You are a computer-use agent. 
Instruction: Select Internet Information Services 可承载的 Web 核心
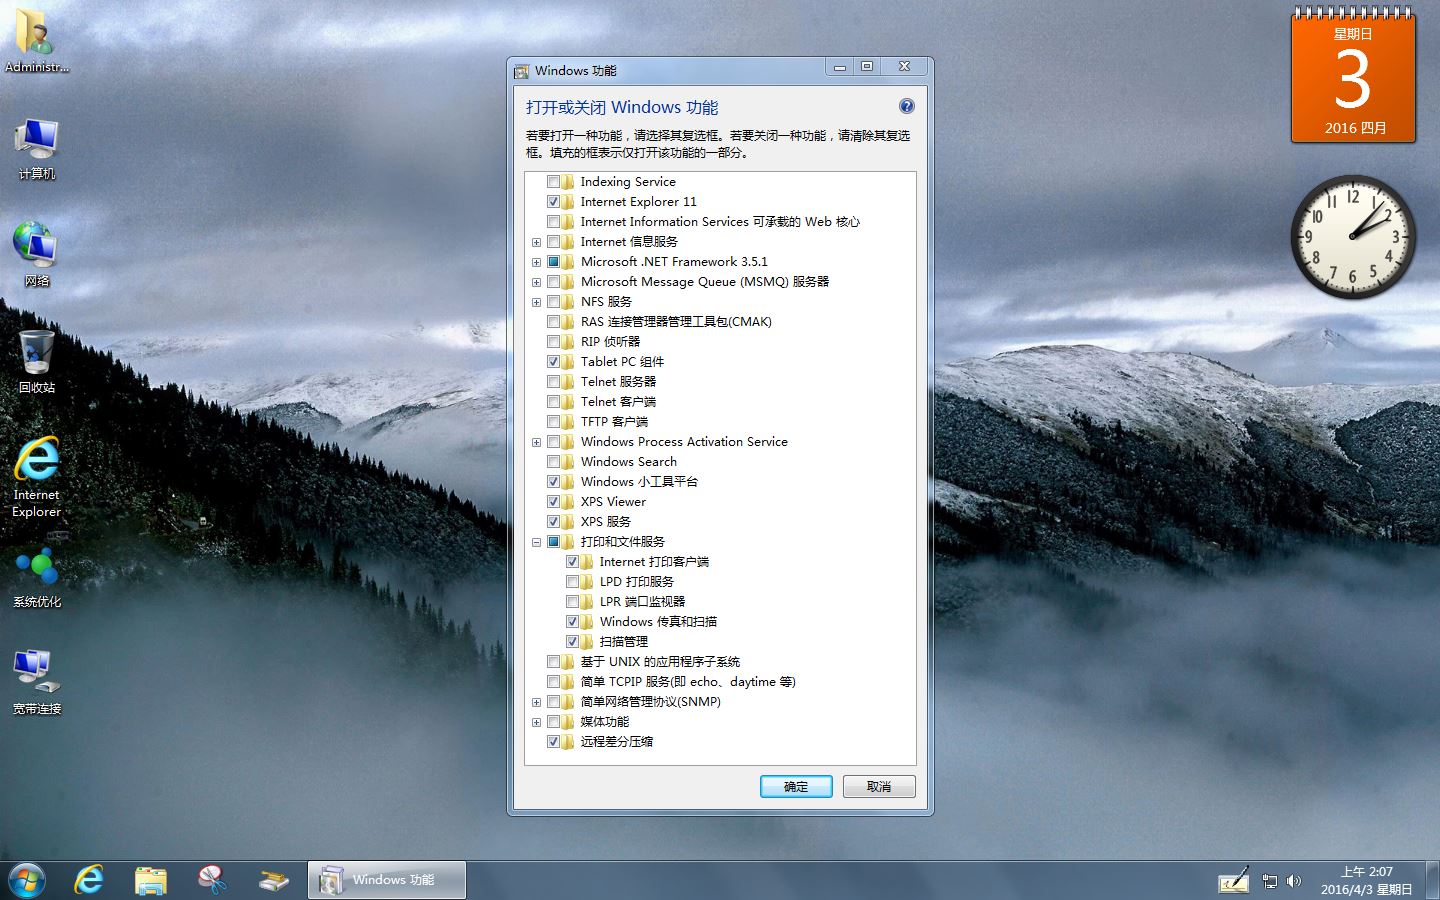pos(720,221)
